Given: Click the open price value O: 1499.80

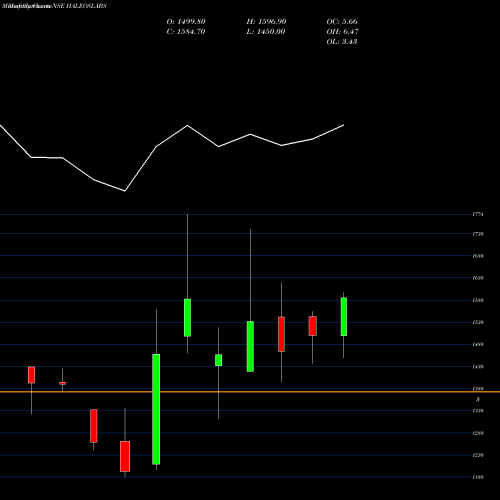Looking at the screenshot, I should coord(186,22).
